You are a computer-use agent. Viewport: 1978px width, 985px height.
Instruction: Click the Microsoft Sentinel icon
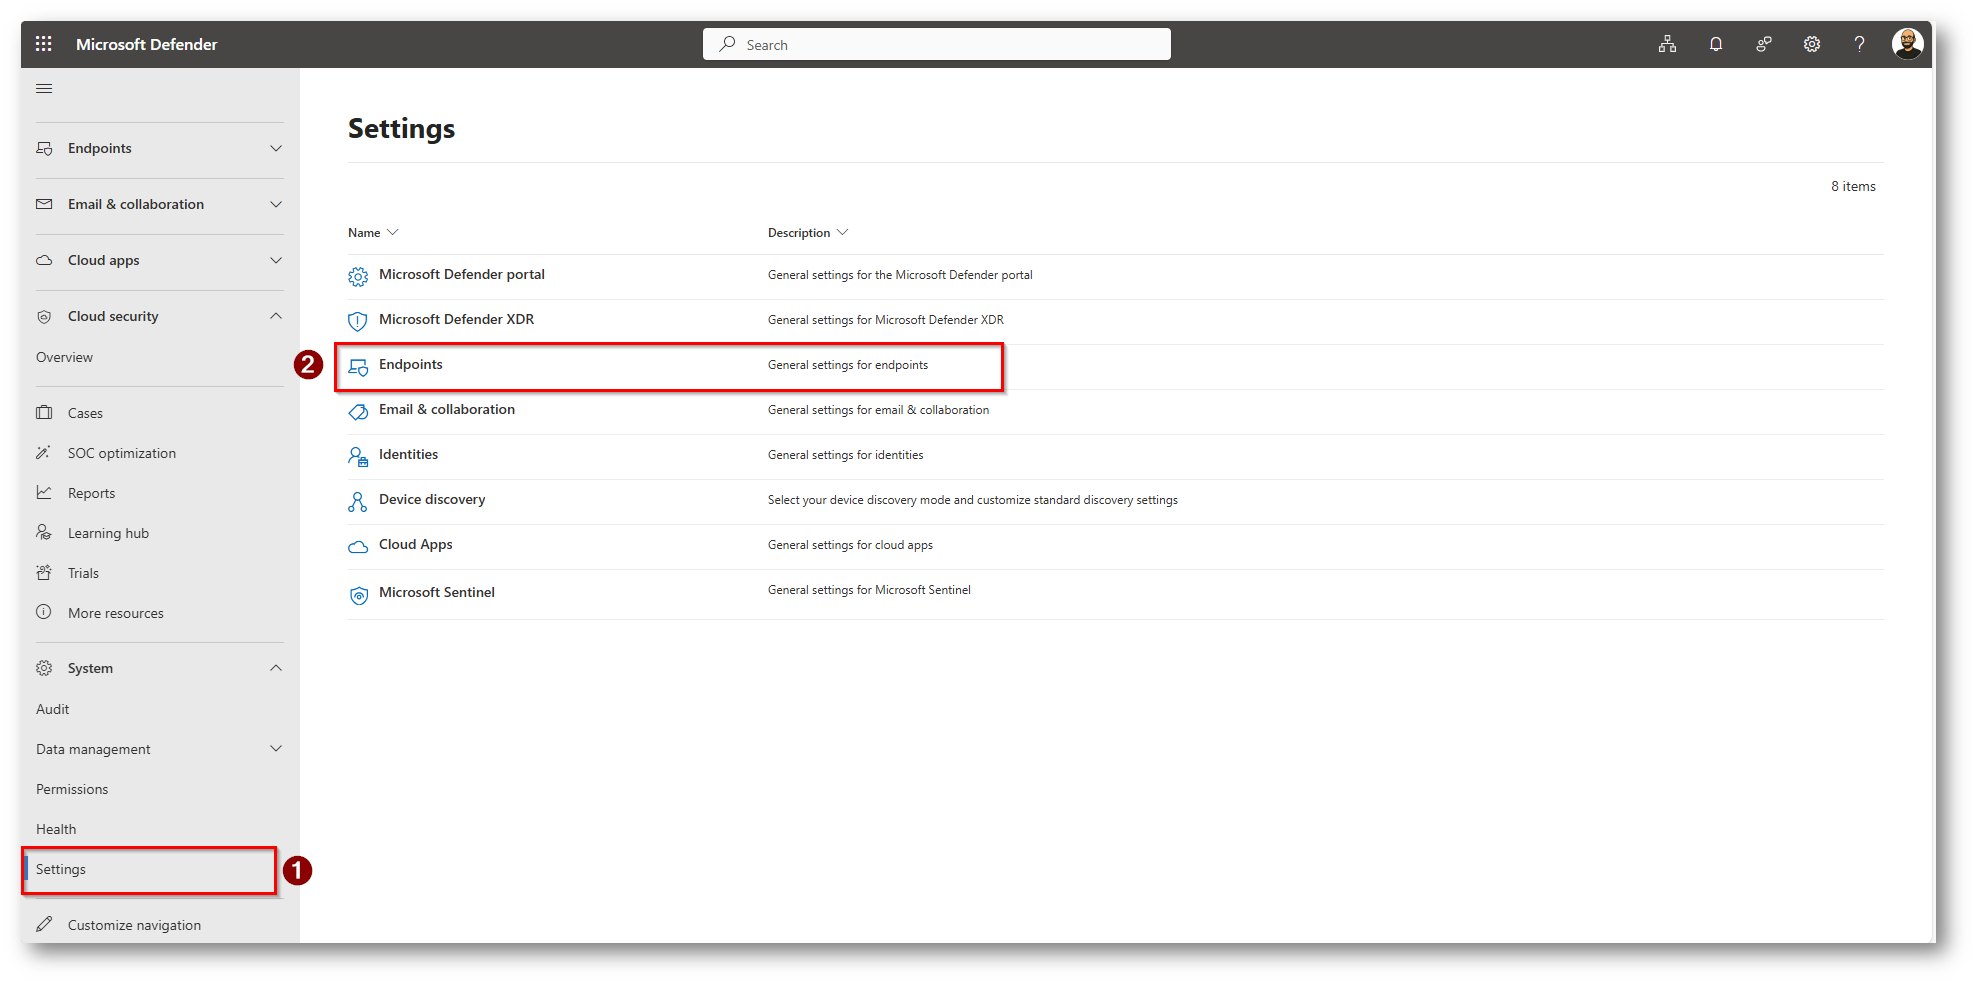(x=358, y=594)
